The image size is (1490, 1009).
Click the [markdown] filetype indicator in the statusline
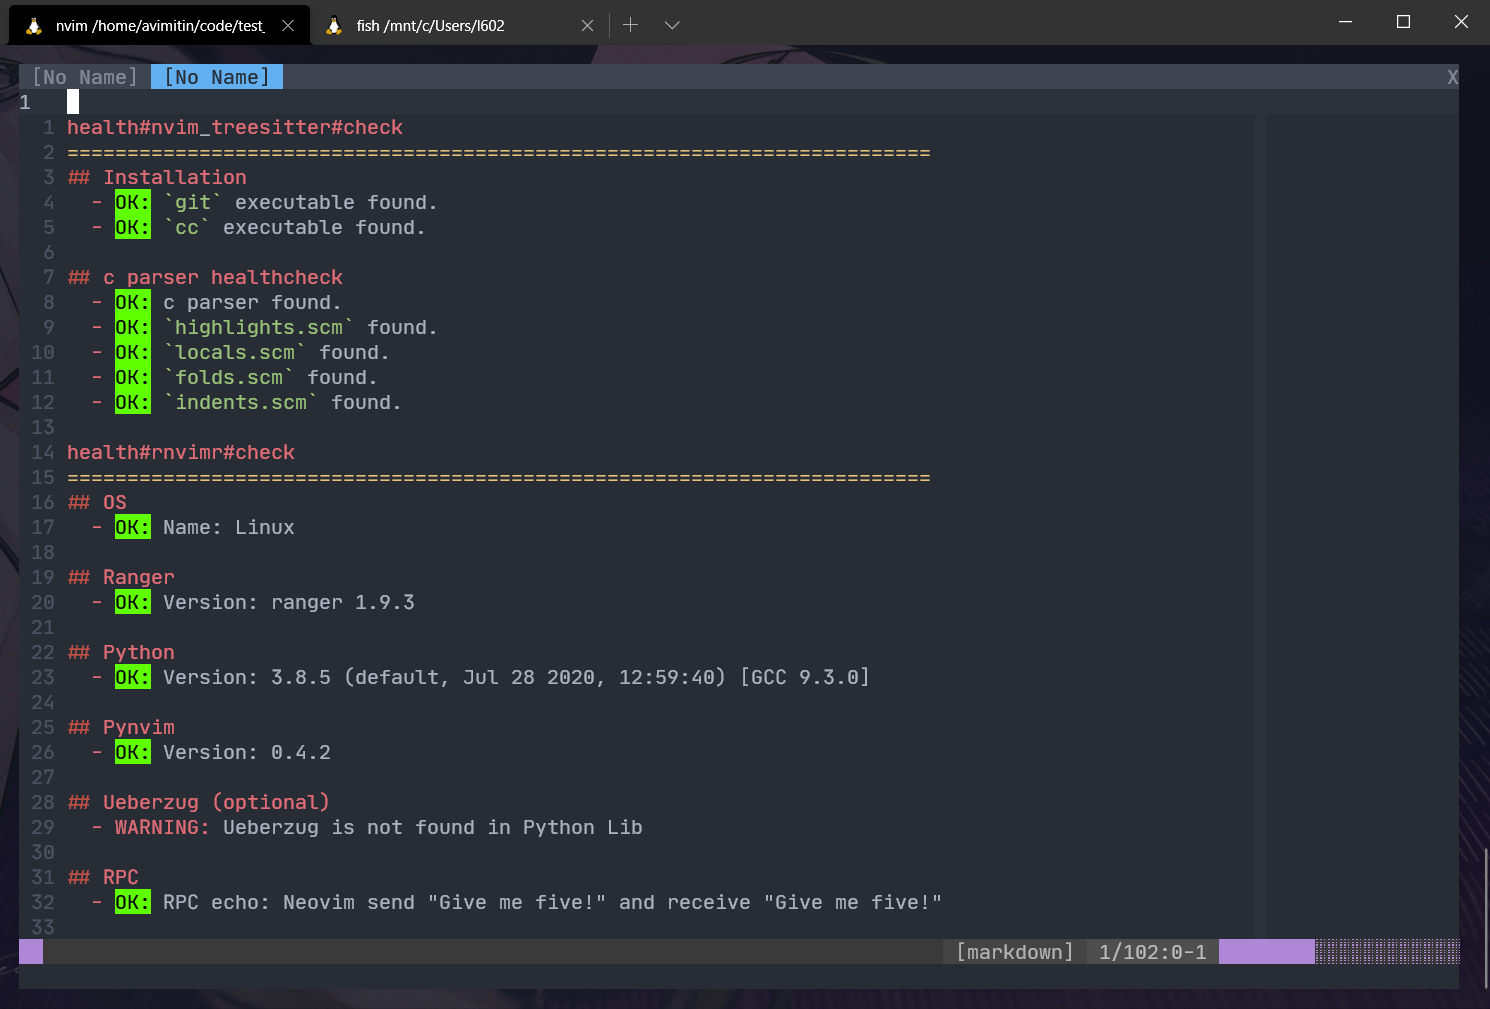coord(1014,951)
